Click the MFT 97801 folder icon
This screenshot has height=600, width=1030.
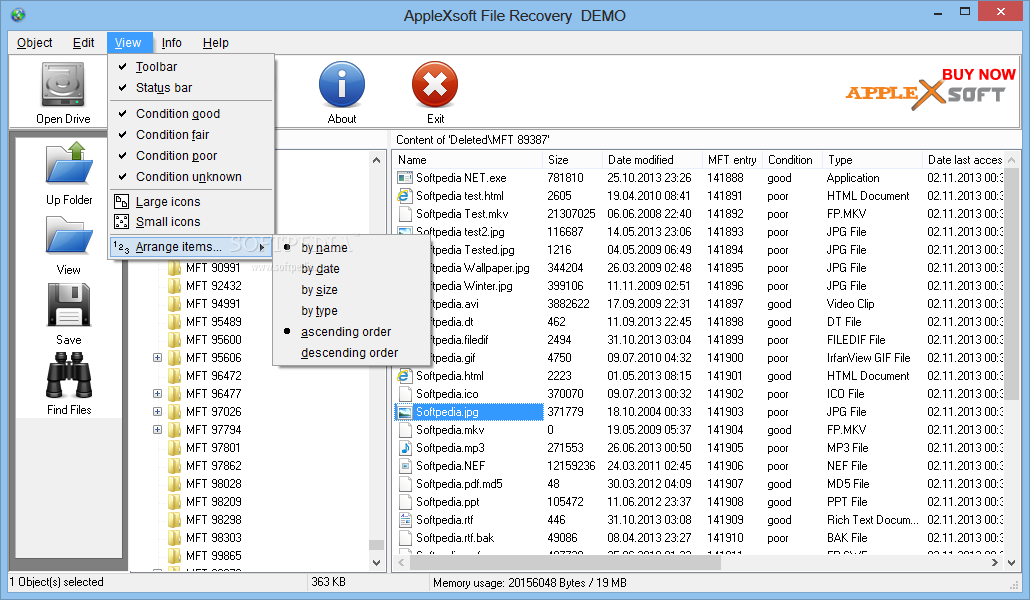point(174,448)
